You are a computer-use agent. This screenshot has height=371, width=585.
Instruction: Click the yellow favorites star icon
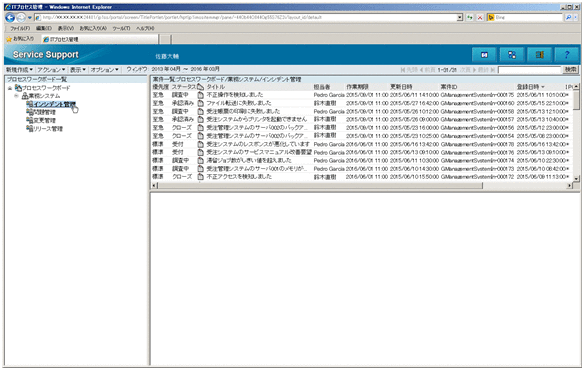(x=9, y=39)
